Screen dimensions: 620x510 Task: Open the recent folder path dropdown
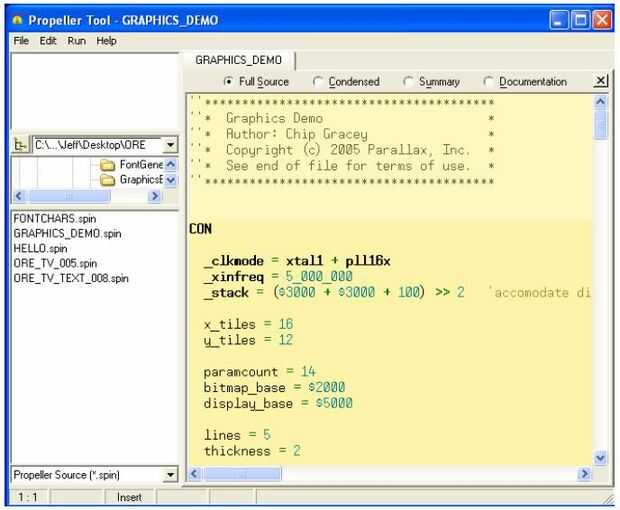coord(170,145)
